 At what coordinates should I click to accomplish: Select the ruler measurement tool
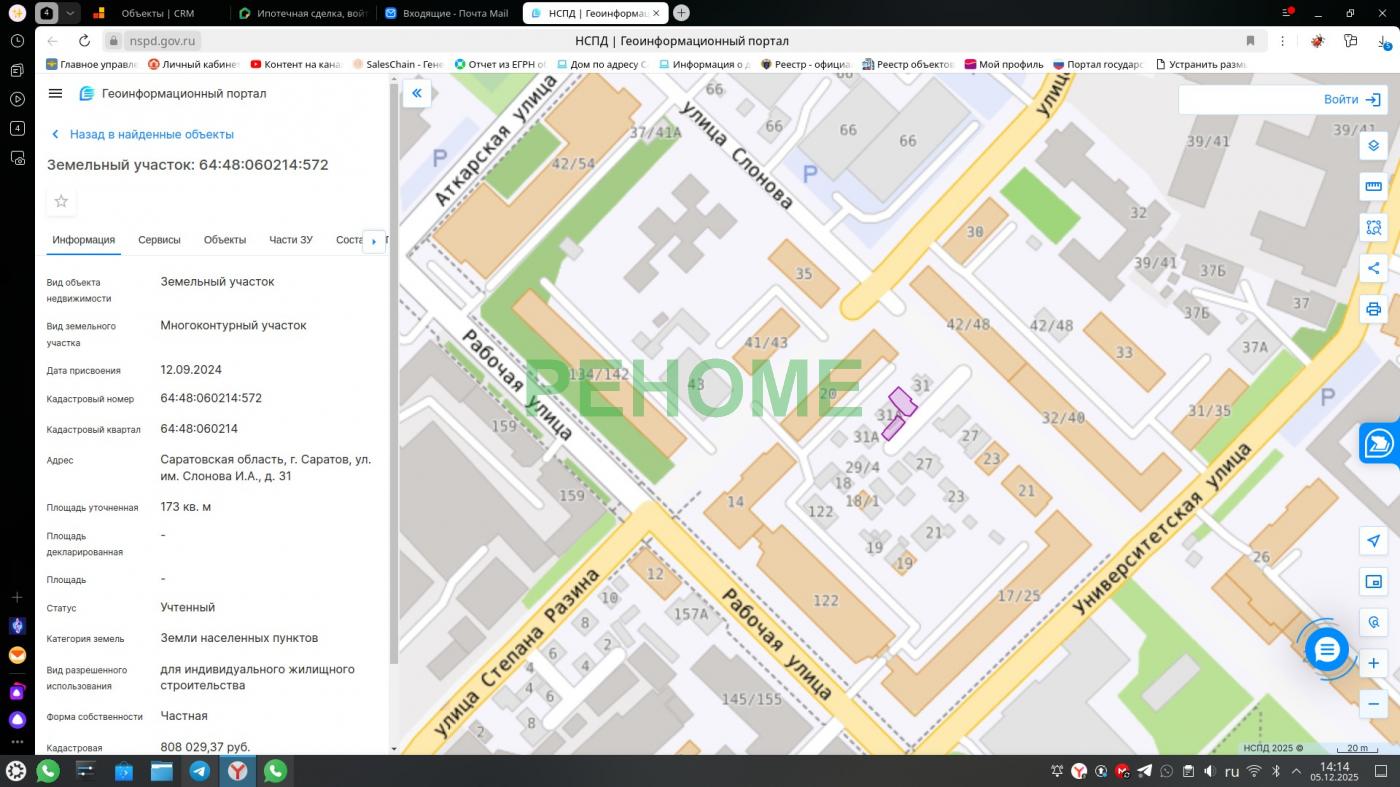(x=1373, y=187)
